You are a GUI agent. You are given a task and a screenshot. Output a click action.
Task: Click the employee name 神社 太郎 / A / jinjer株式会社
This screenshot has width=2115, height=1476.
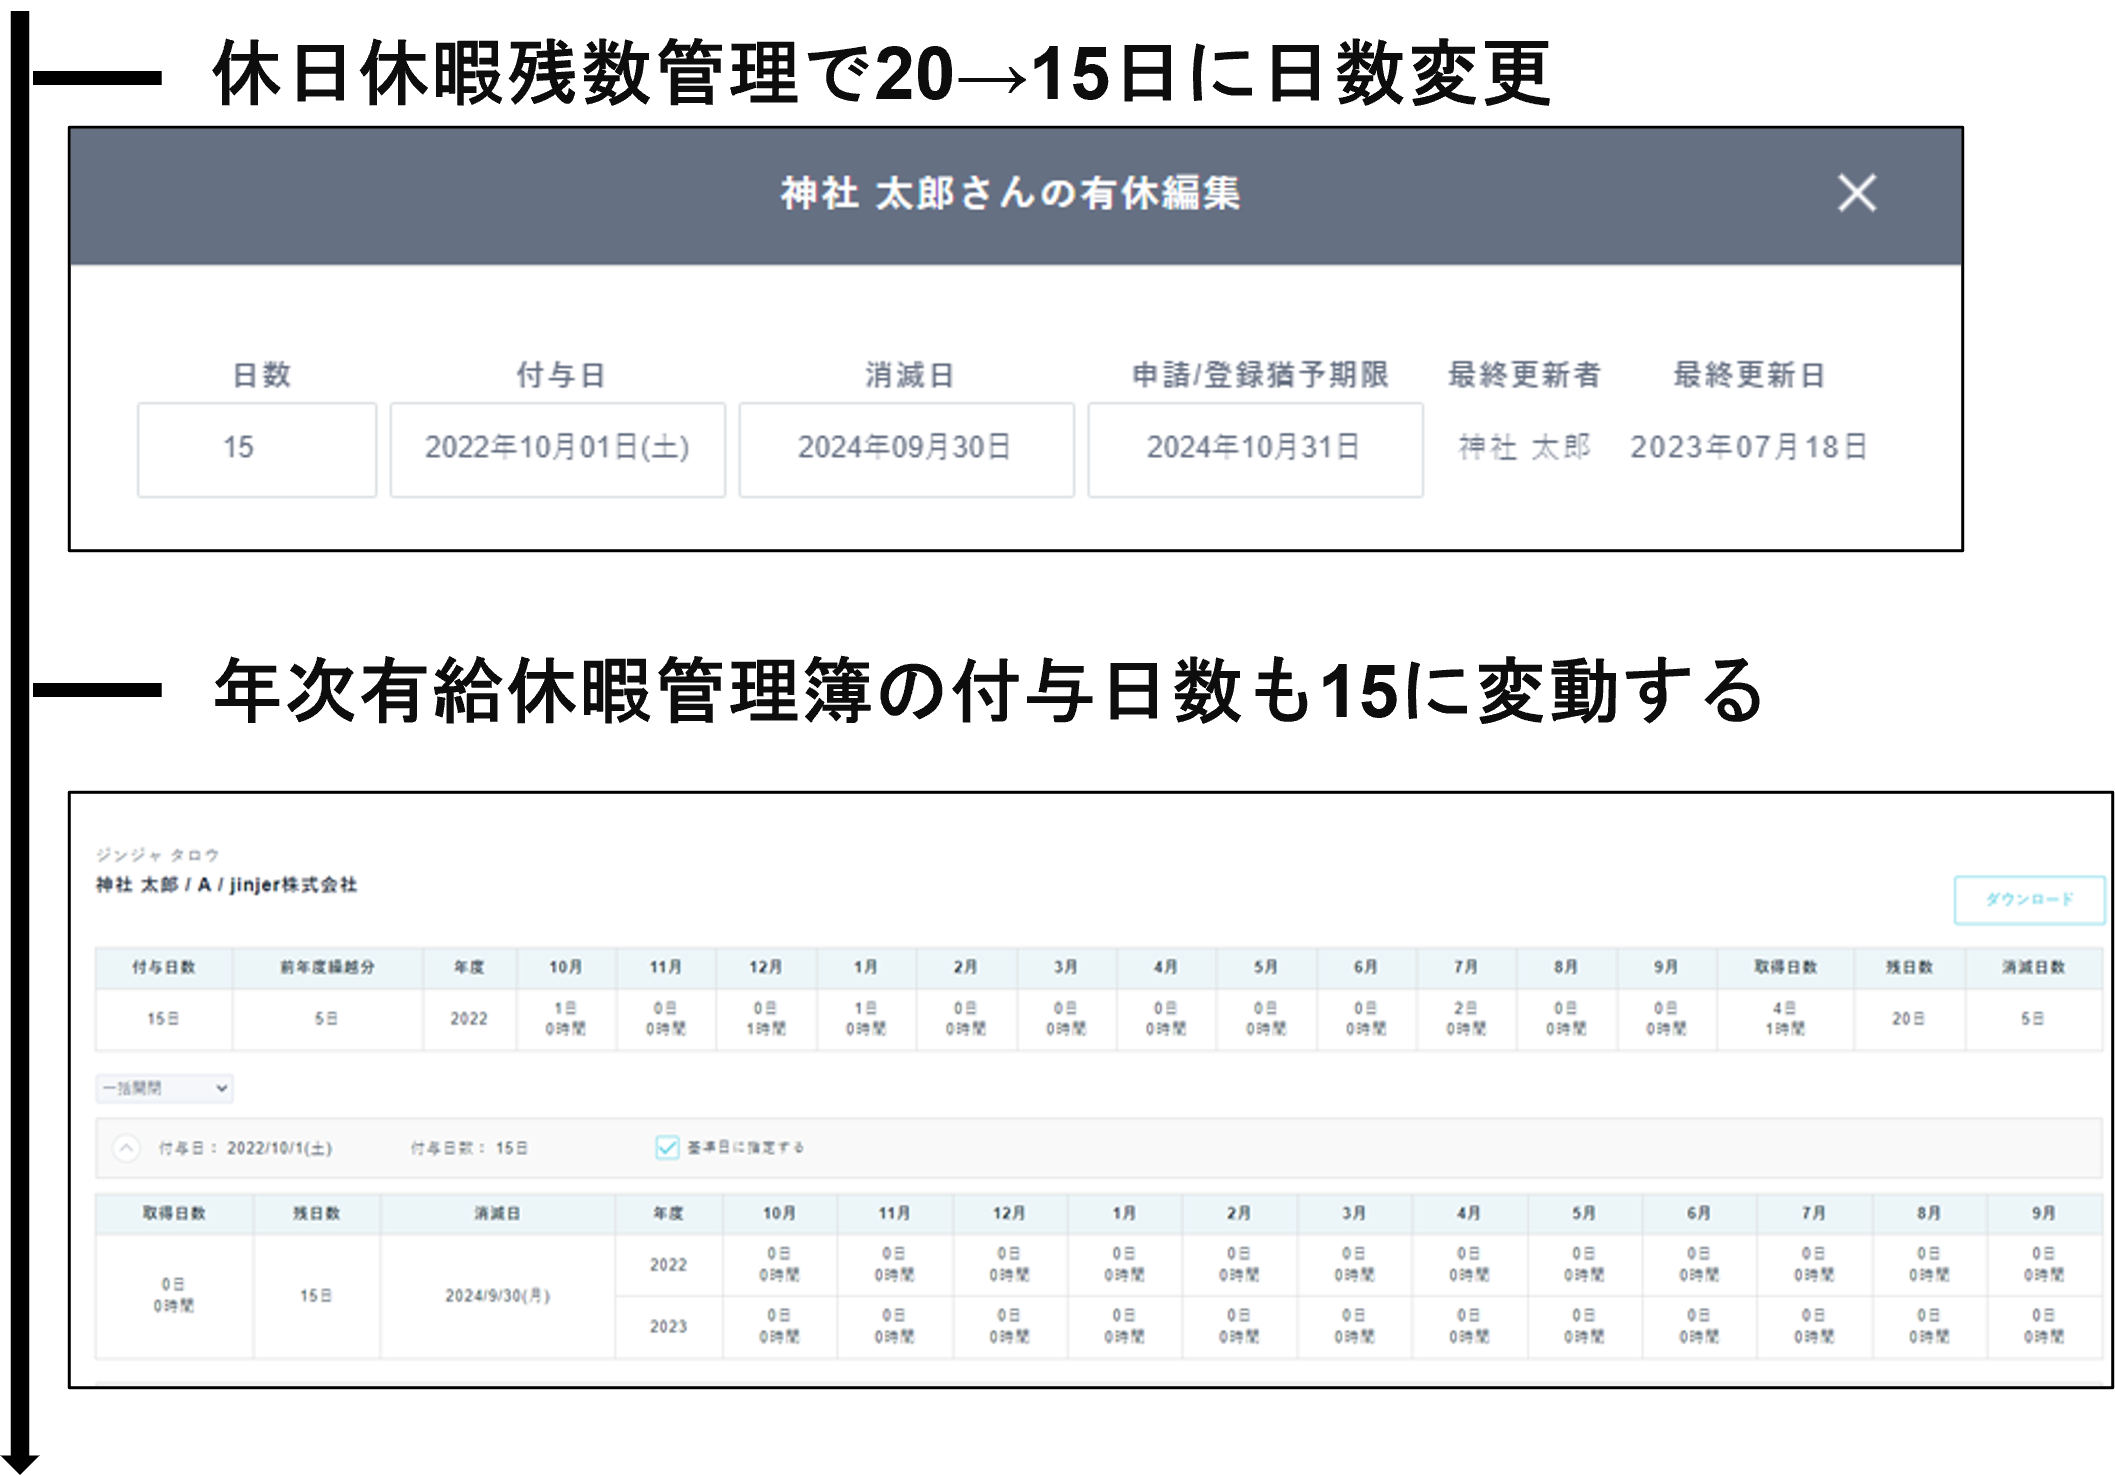click(x=226, y=885)
